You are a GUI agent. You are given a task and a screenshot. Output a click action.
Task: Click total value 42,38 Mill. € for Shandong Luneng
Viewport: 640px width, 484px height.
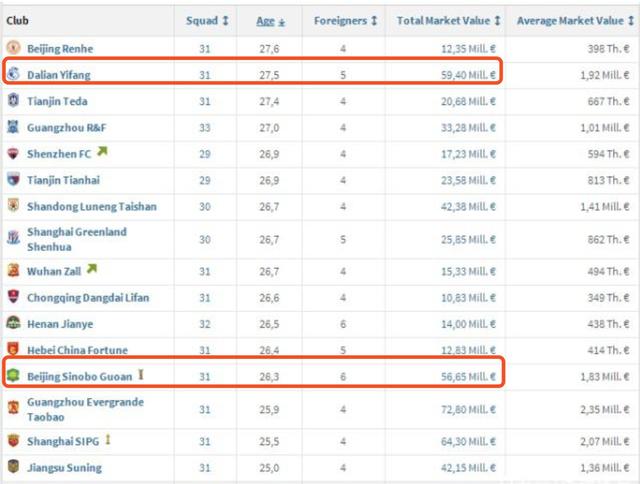[x=468, y=206]
